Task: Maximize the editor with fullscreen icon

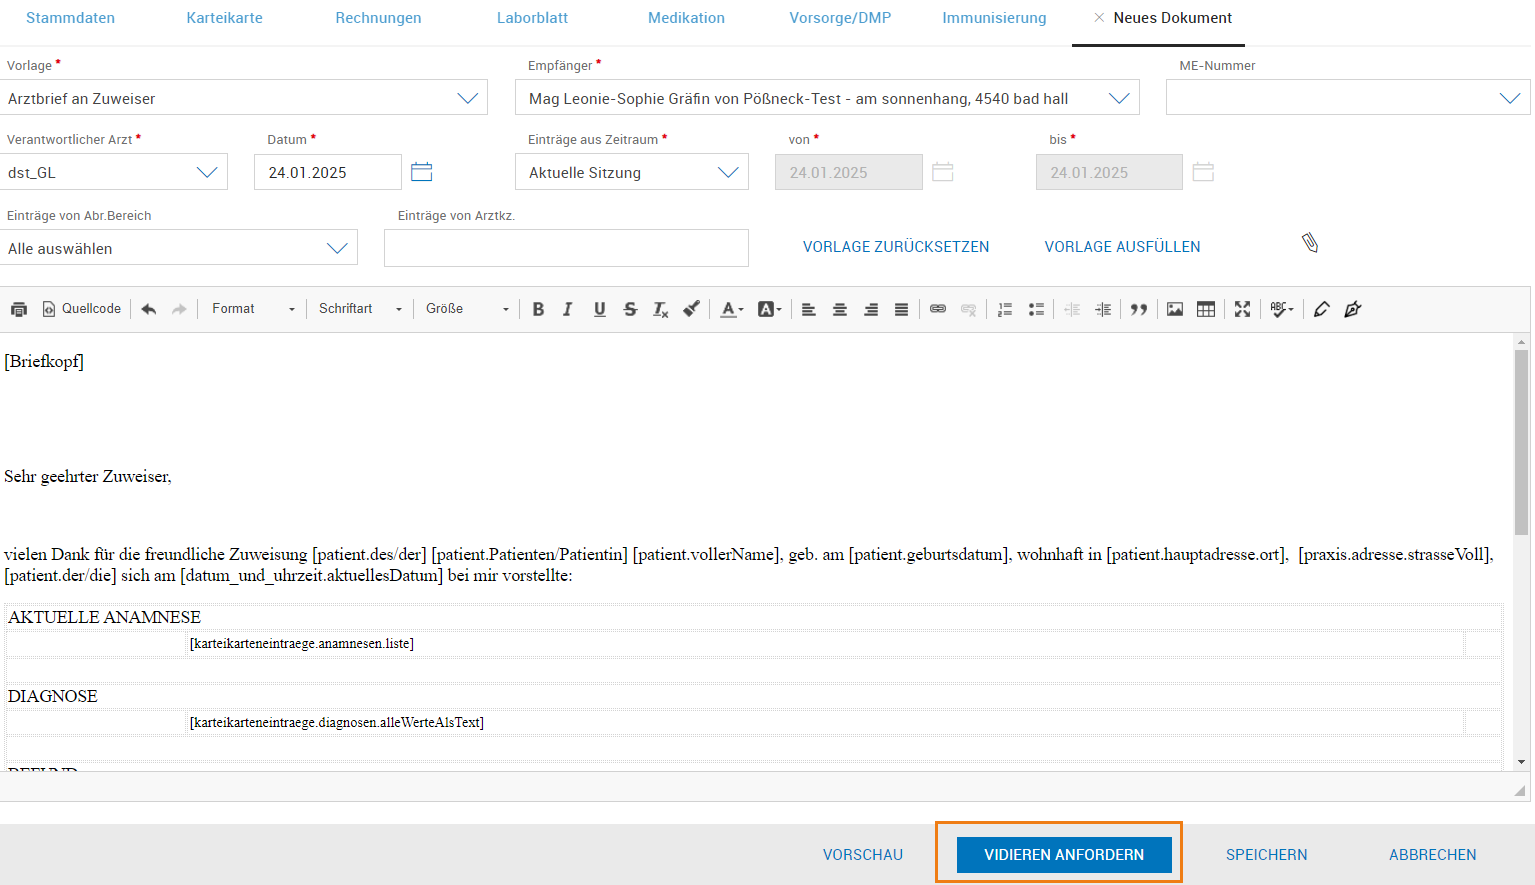Action: 1242,309
